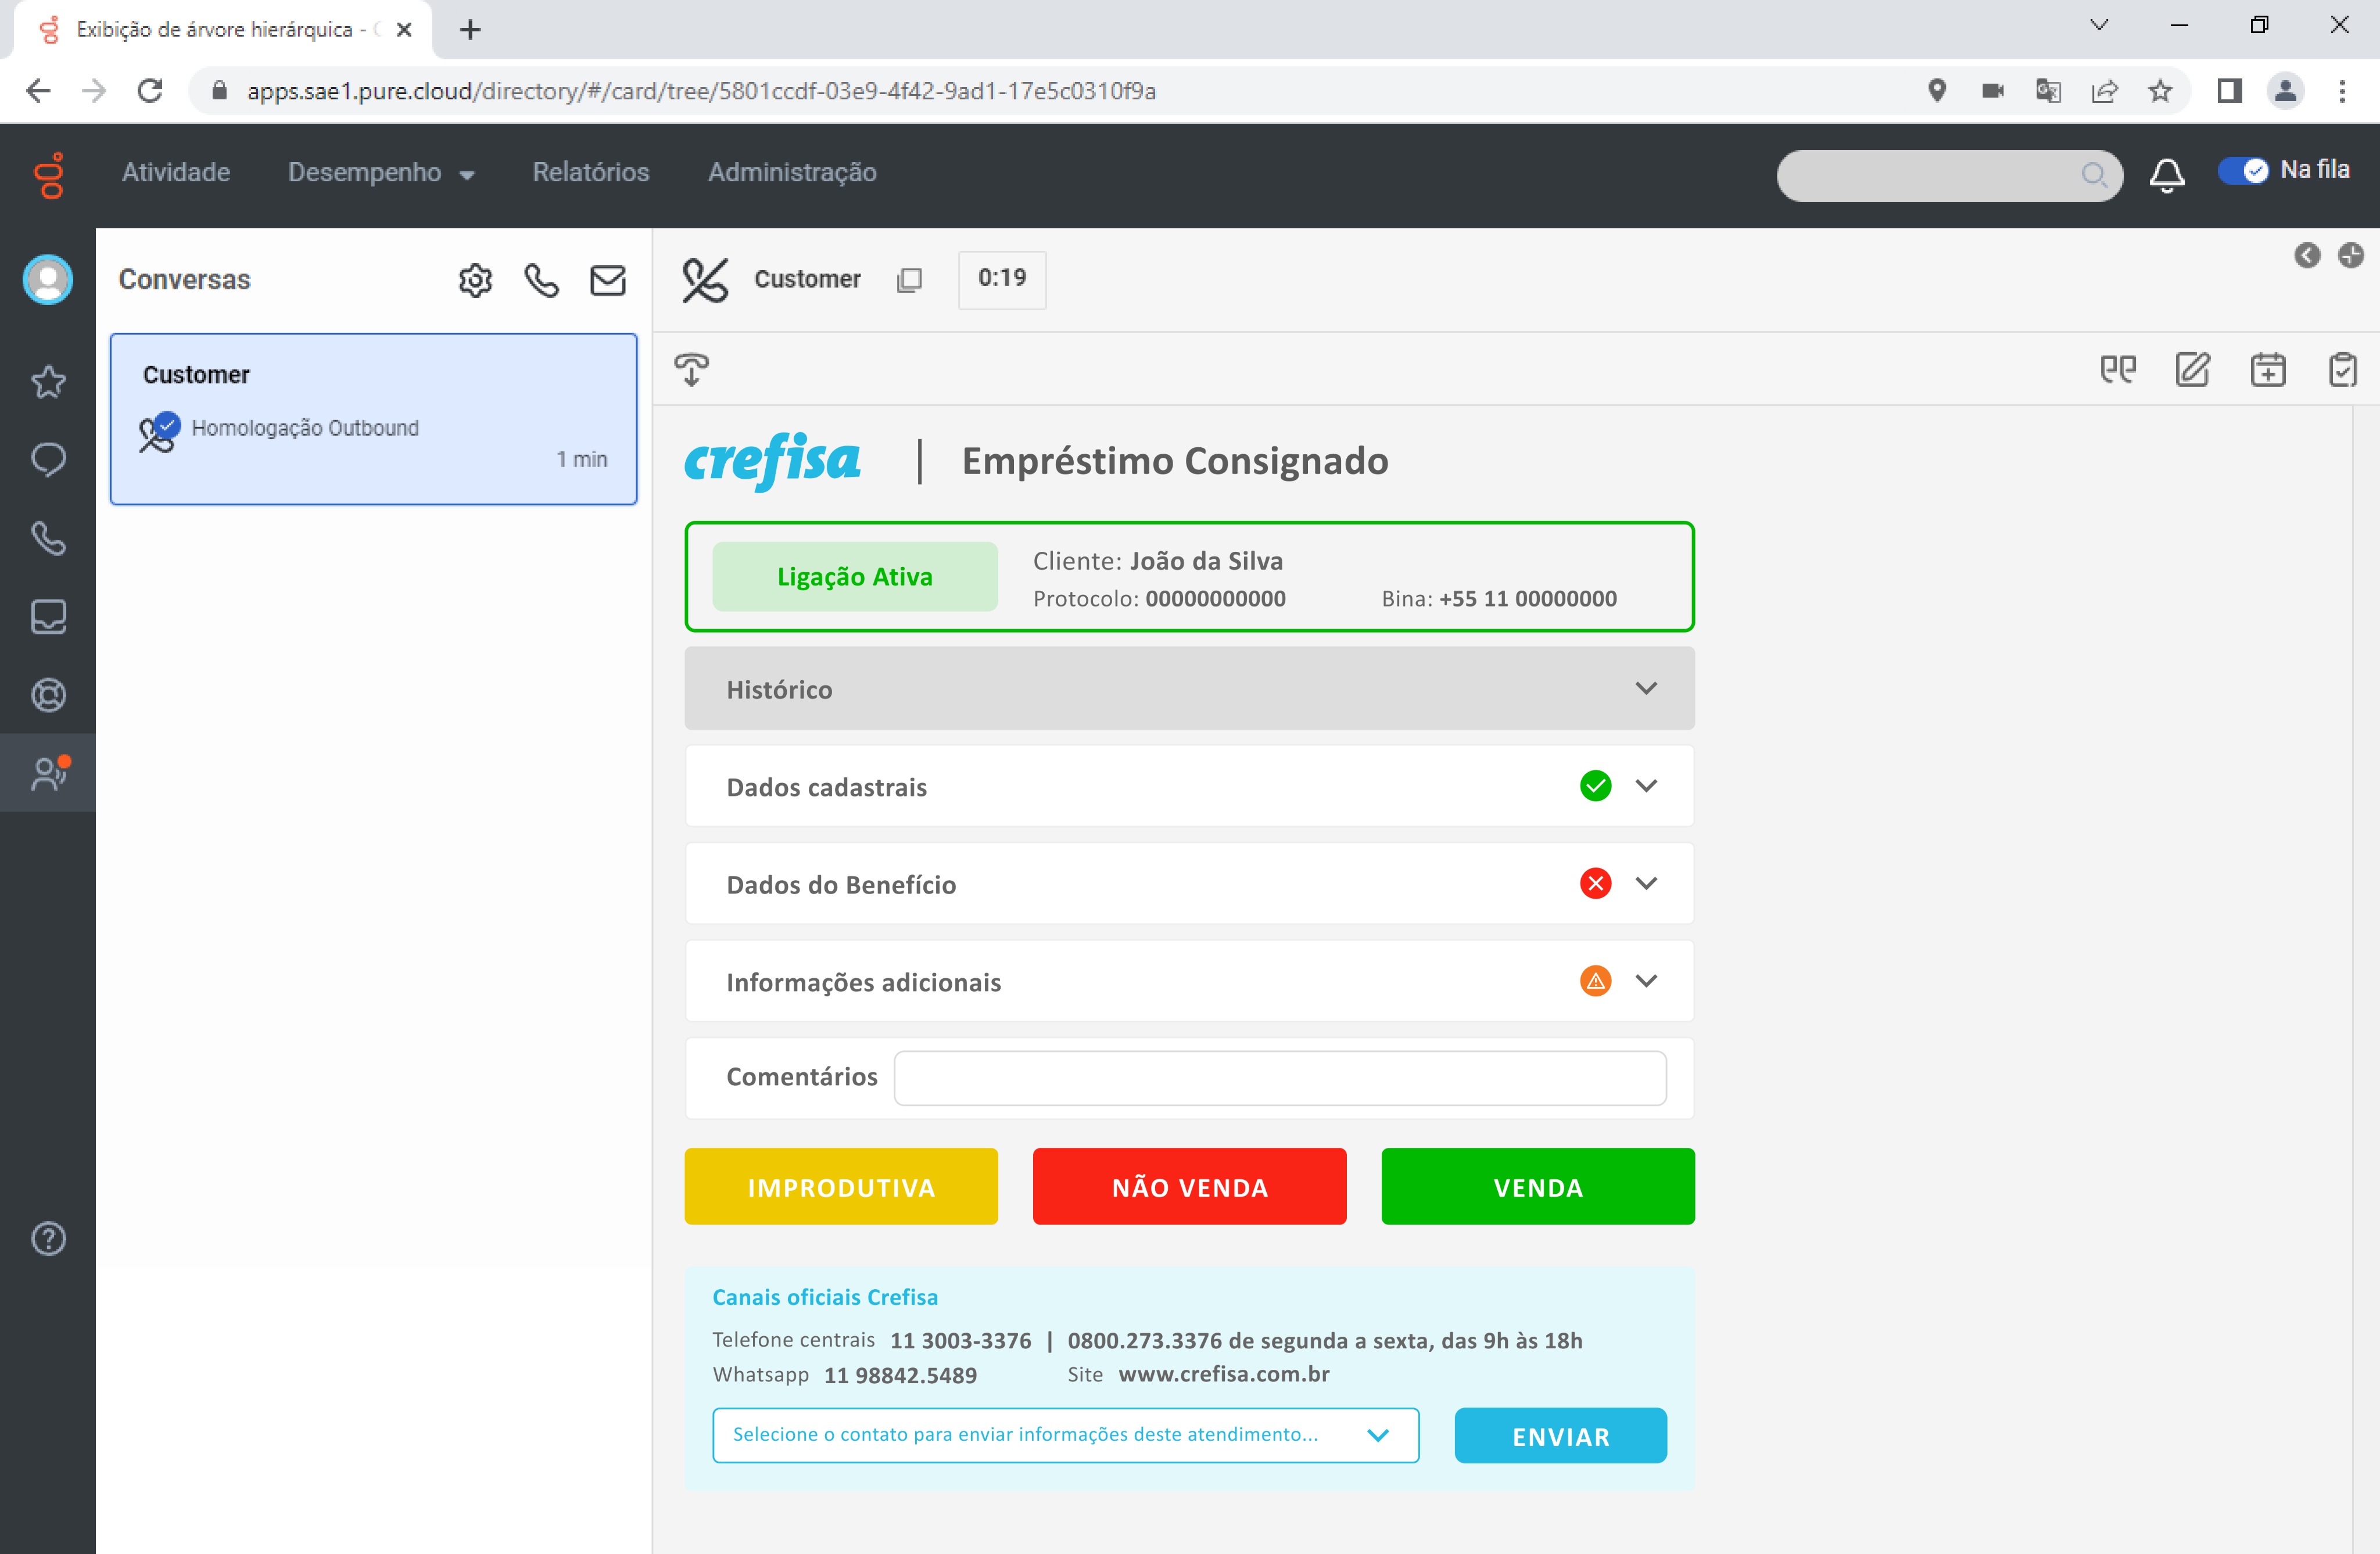Image resolution: width=2380 pixels, height=1554 pixels.
Task: Go to the Relatórios menu item
Action: 590,173
